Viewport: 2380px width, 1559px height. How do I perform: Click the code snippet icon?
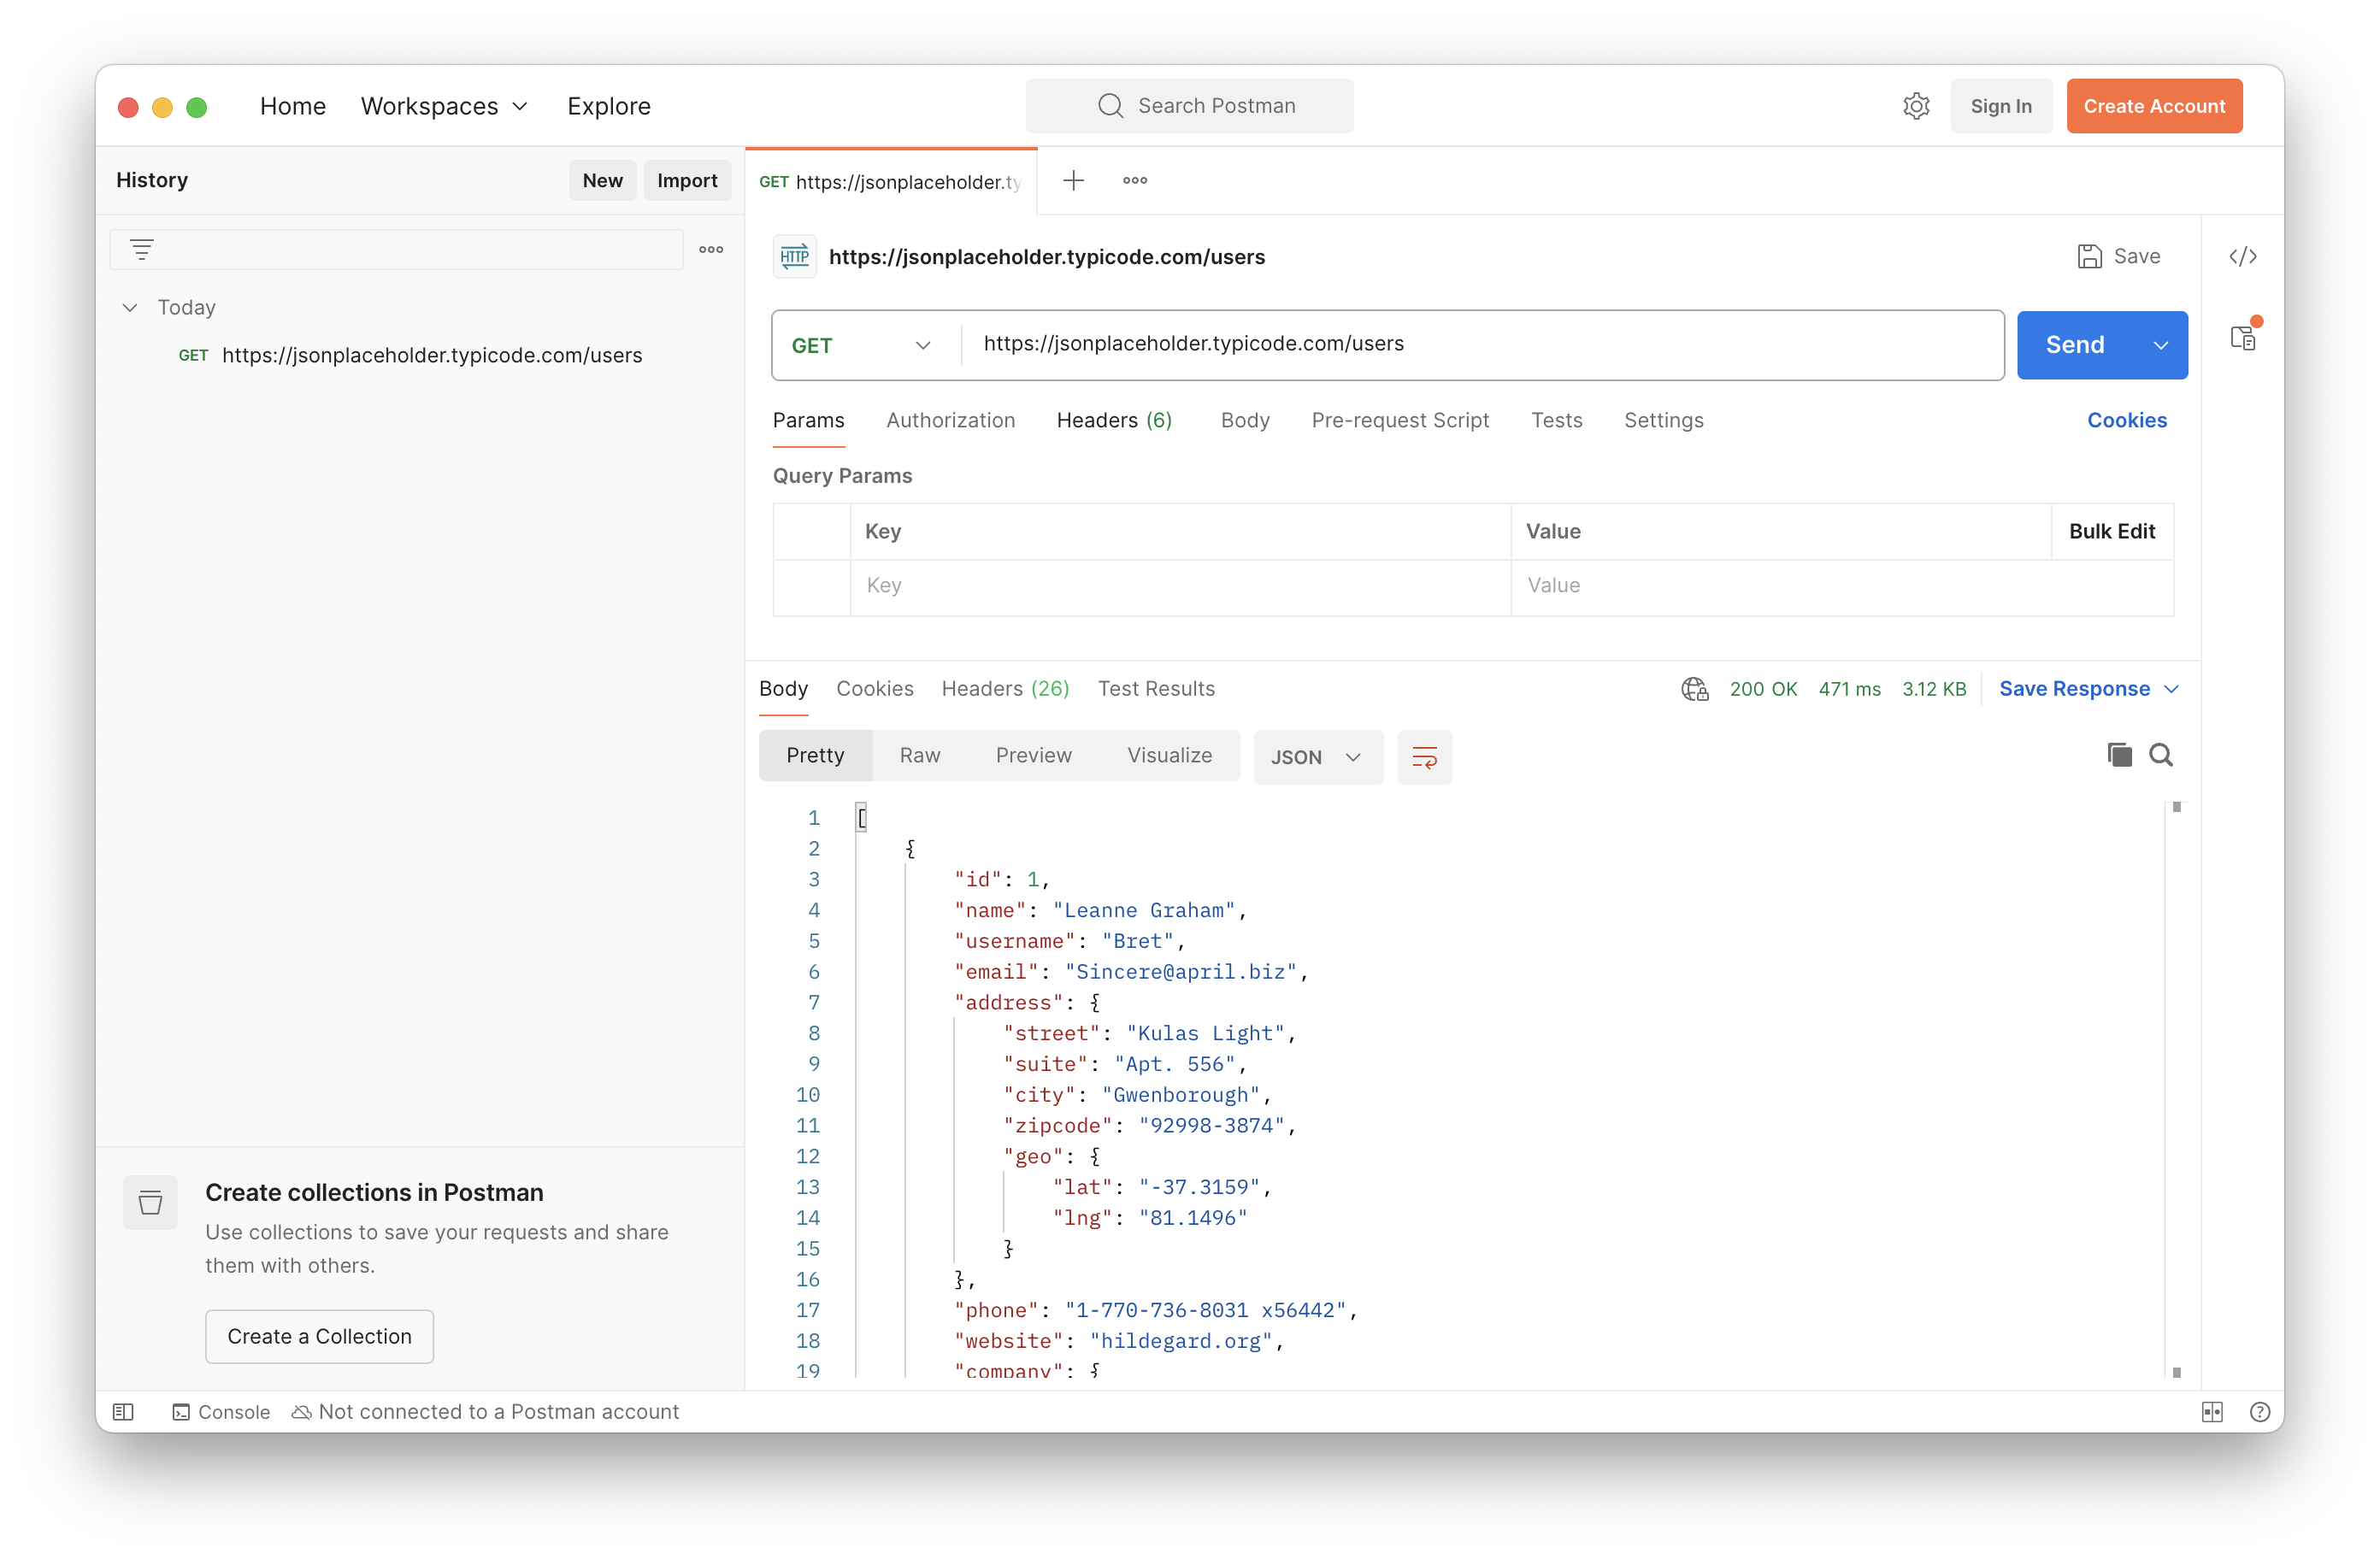pos(2242,257)
